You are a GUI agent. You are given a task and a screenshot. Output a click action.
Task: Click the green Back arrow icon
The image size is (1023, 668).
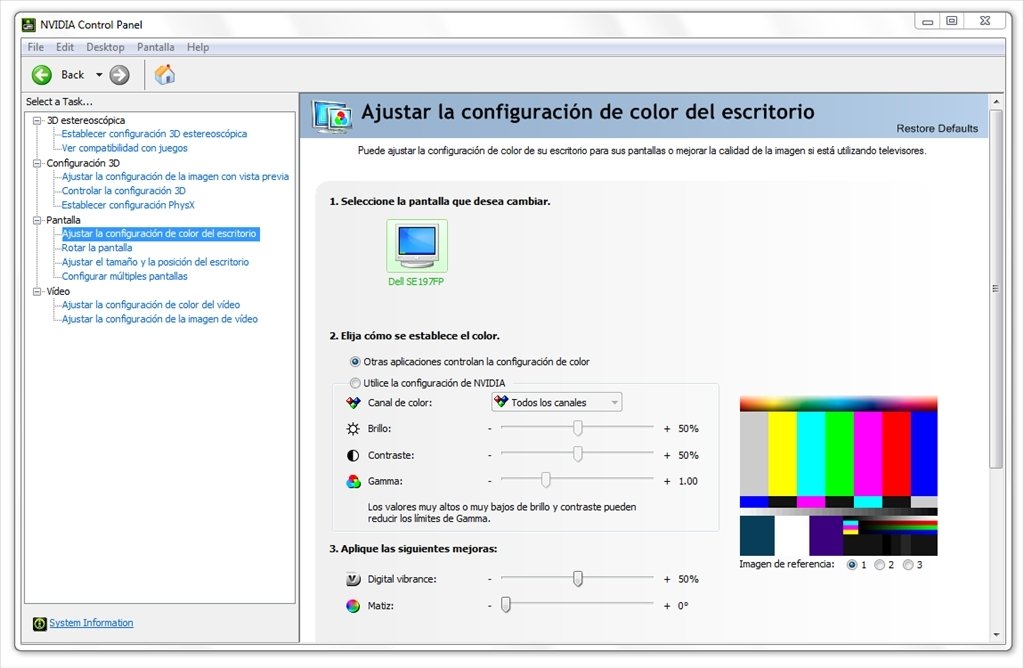coord(42,75)
